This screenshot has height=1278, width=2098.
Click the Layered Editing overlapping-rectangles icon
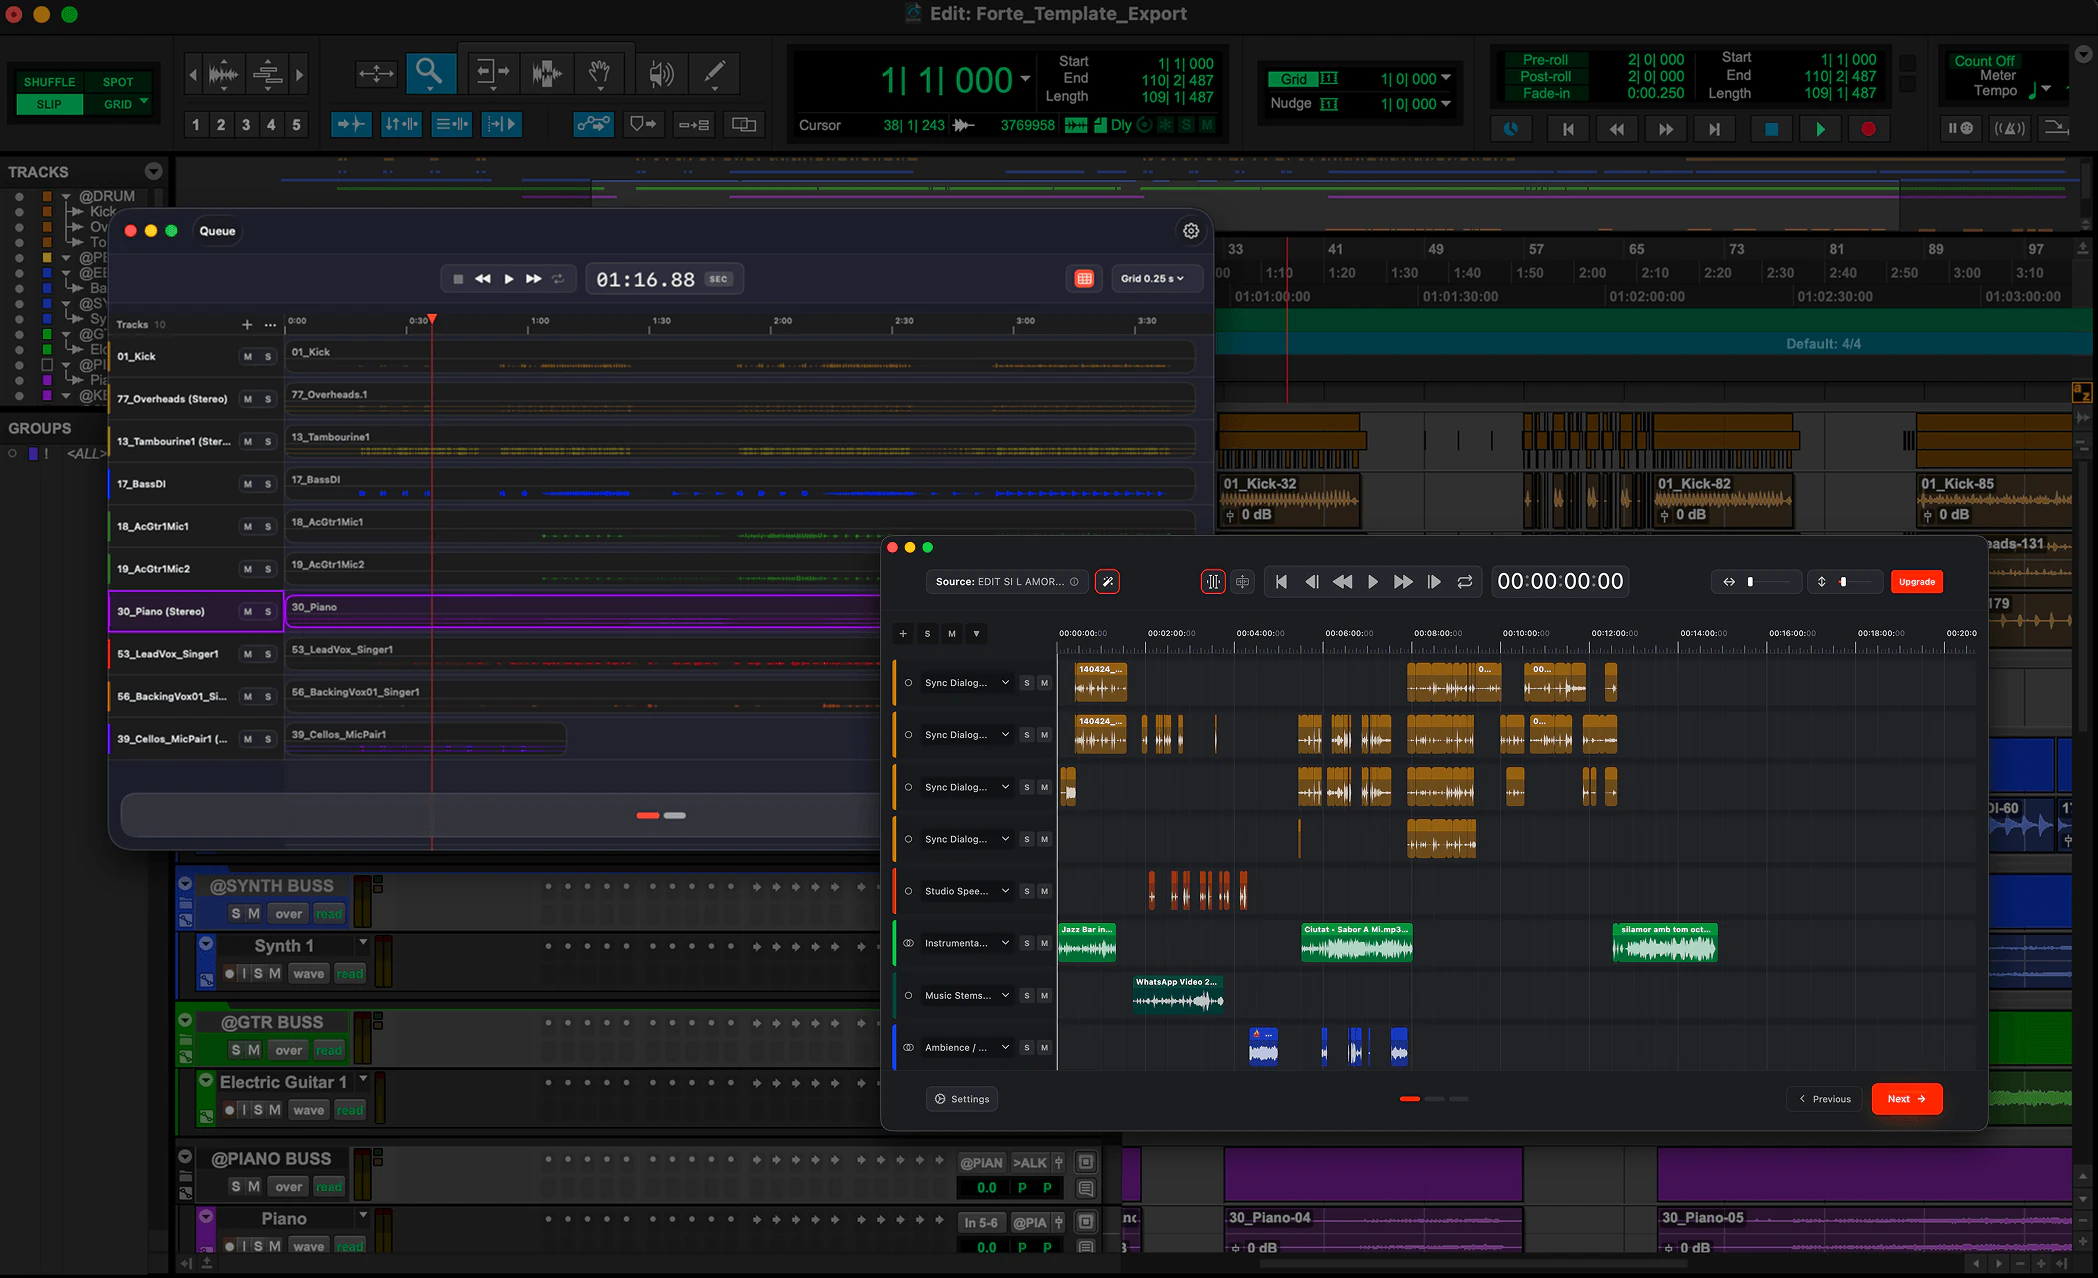point(744,124)
